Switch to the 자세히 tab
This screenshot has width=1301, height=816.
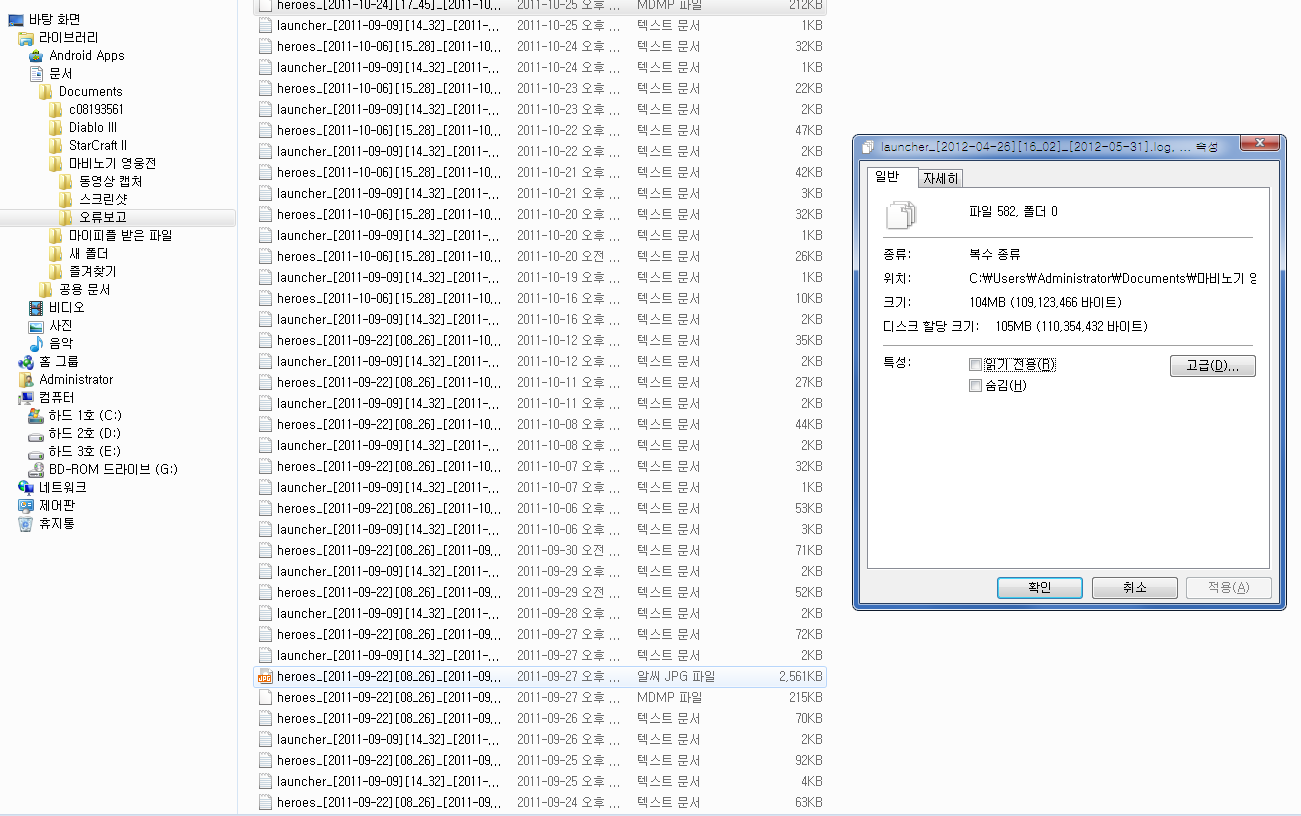[941, 179]
